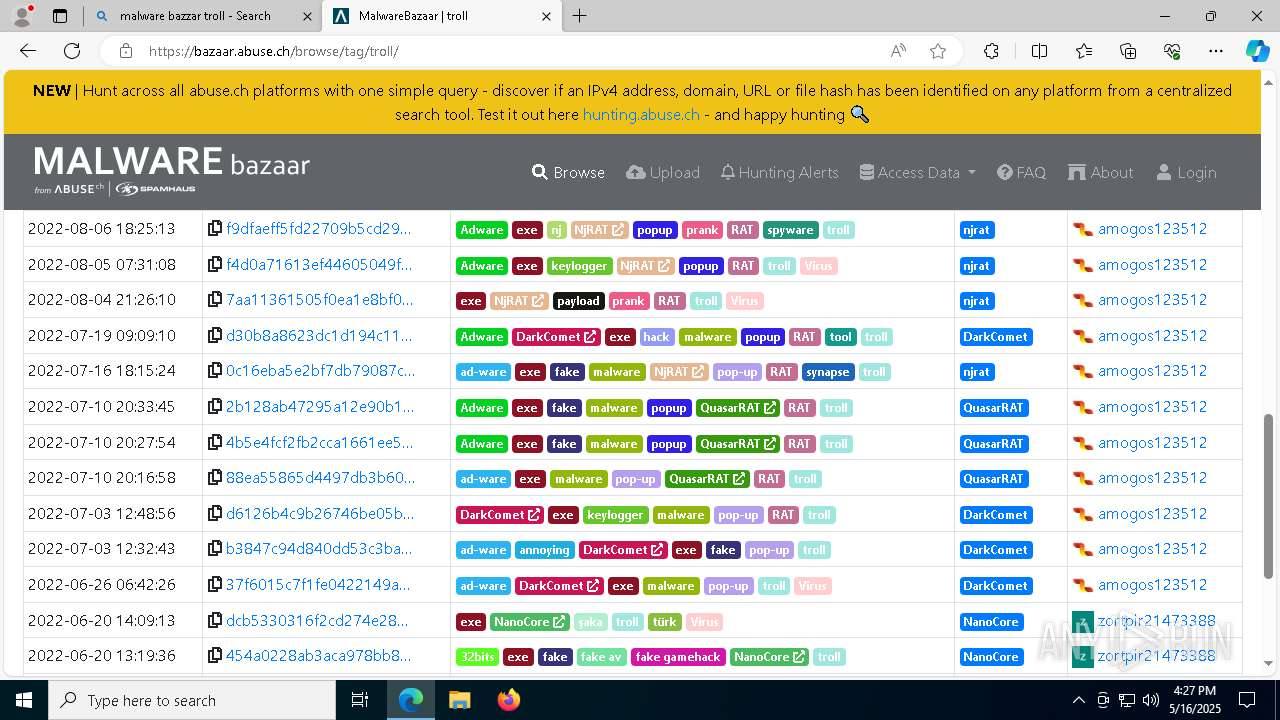The height and width of the screenshot is (720, 1280).
Task: Select annoying tag in 12:32:43 row
Action: point(544,550)
